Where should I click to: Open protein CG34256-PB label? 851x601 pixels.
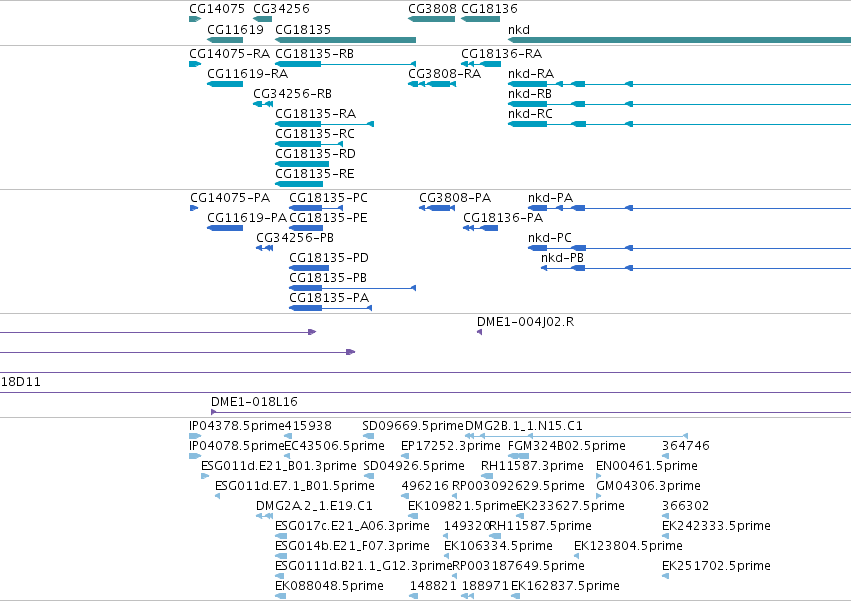pyautogui.click(x=295, y=238)
